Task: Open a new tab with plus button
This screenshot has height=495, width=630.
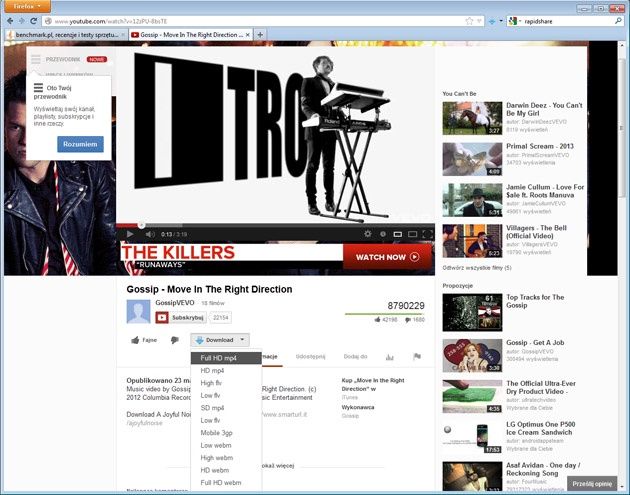Action: (260, 35)
